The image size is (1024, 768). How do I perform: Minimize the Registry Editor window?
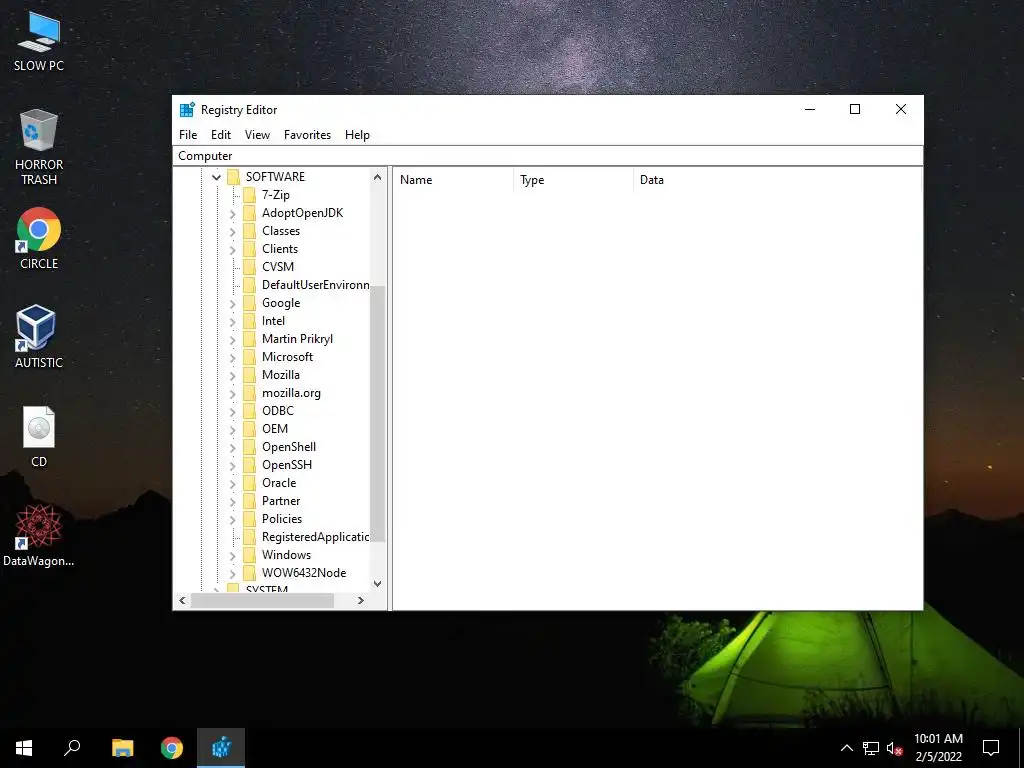[810, 109]
